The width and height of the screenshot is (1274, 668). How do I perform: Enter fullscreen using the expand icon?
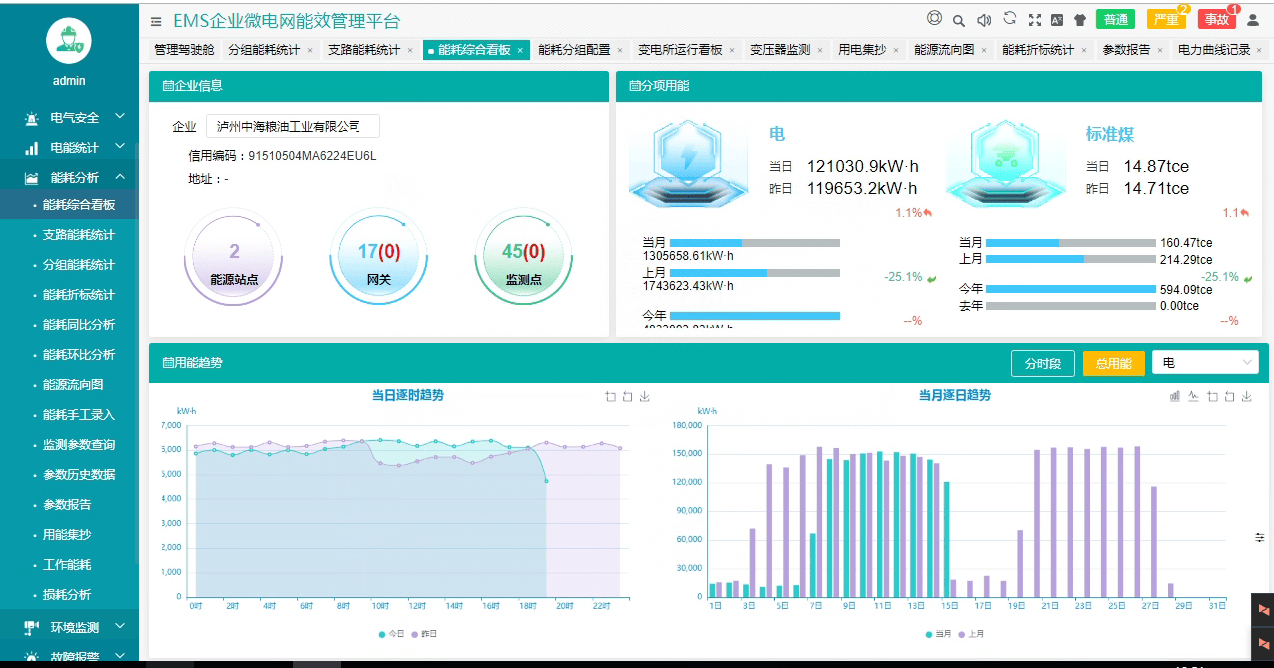coord(1035,20)
